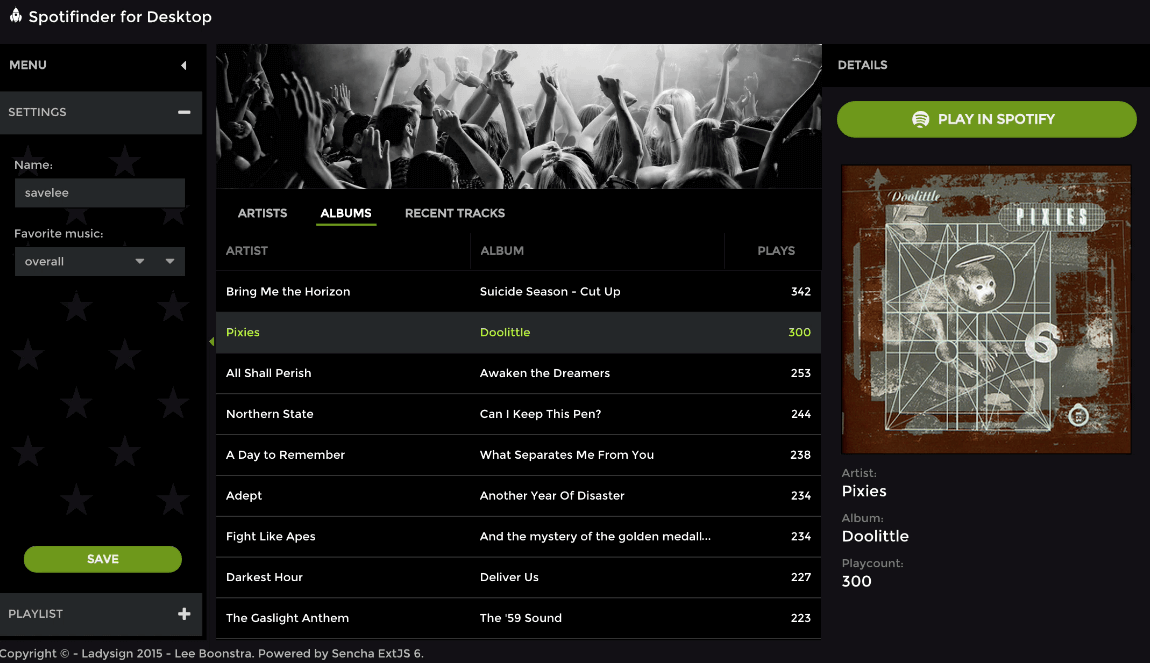Click the Doolittle album cover artwork
Viewport: 1150px width, 663px height.
[x=986, y=309]
